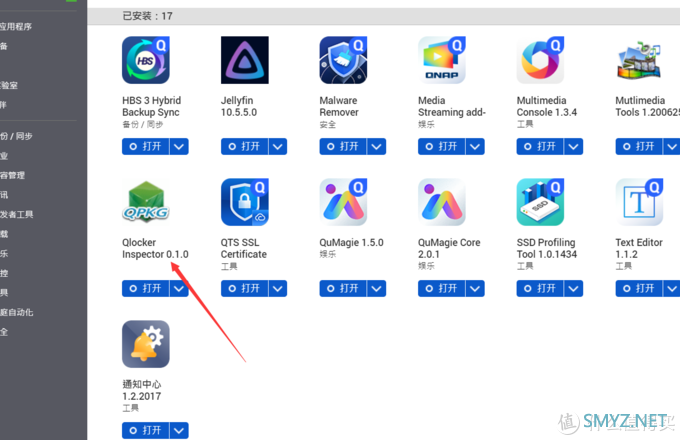Open Text Editor dropdown arrow
The image size is (680, 440).
pyautogui.click(x=672, y=288)
